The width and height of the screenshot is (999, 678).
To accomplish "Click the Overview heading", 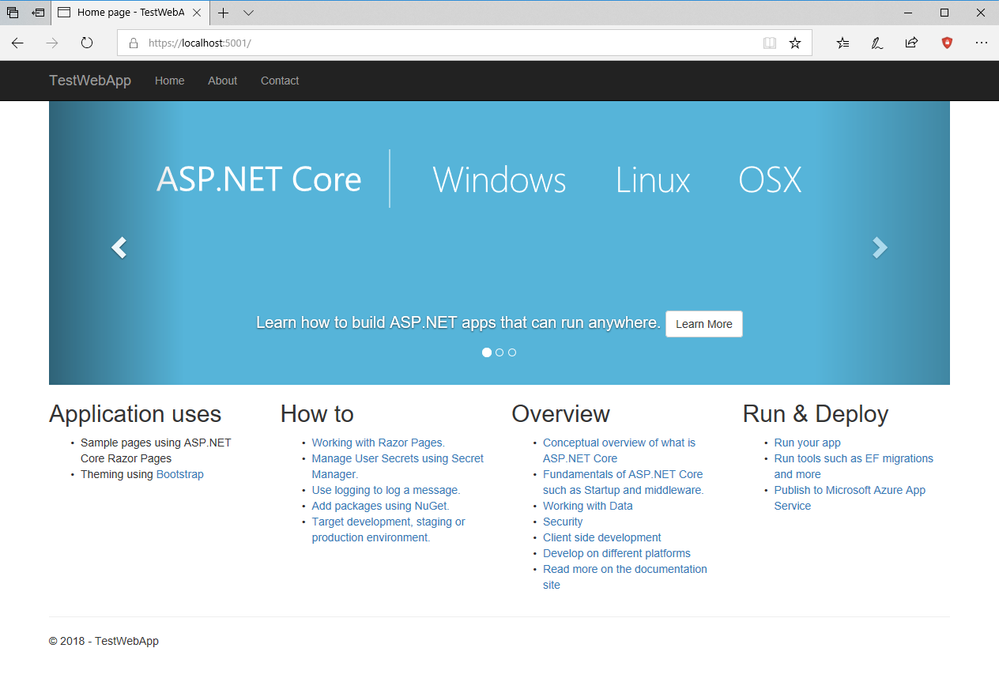I will tap(561, 414).
